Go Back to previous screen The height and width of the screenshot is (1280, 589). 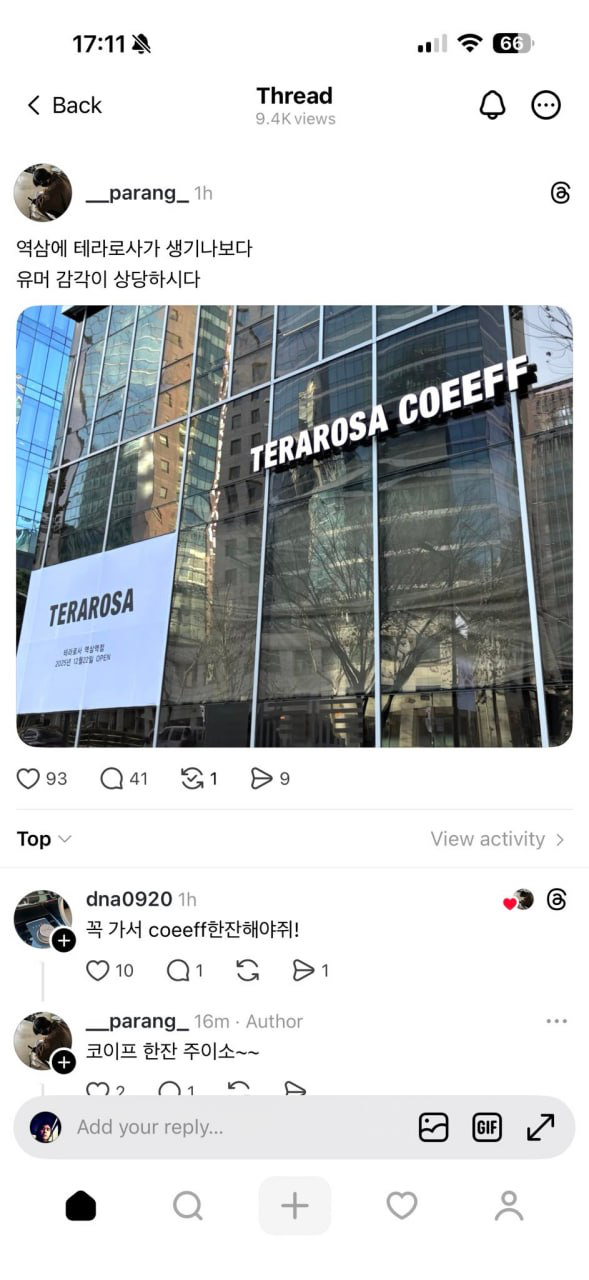64,105
